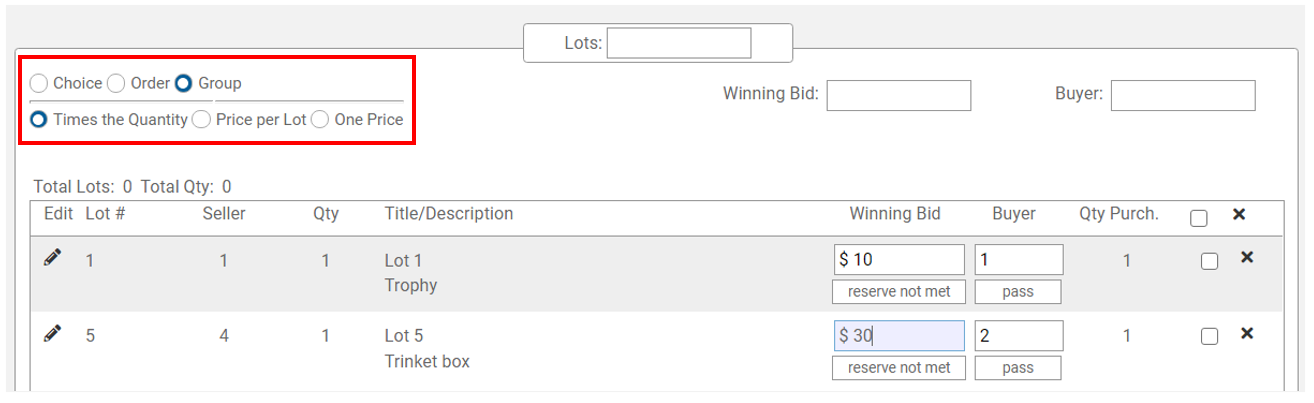Viewport: 1314px width, 403px height.
Task: Click the top Buyer input field
Action: click(x=1182, y=95)
